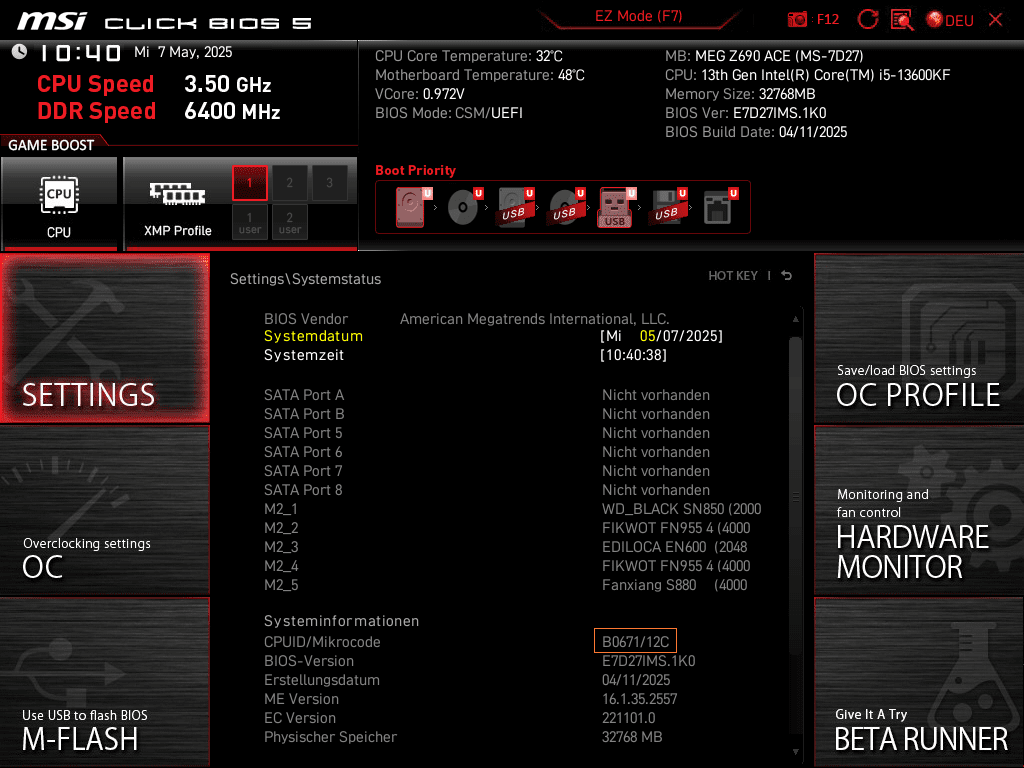Click the settings list scrollbar thumb
This screenshot has height=768, width=1024.
pos(795,496)
